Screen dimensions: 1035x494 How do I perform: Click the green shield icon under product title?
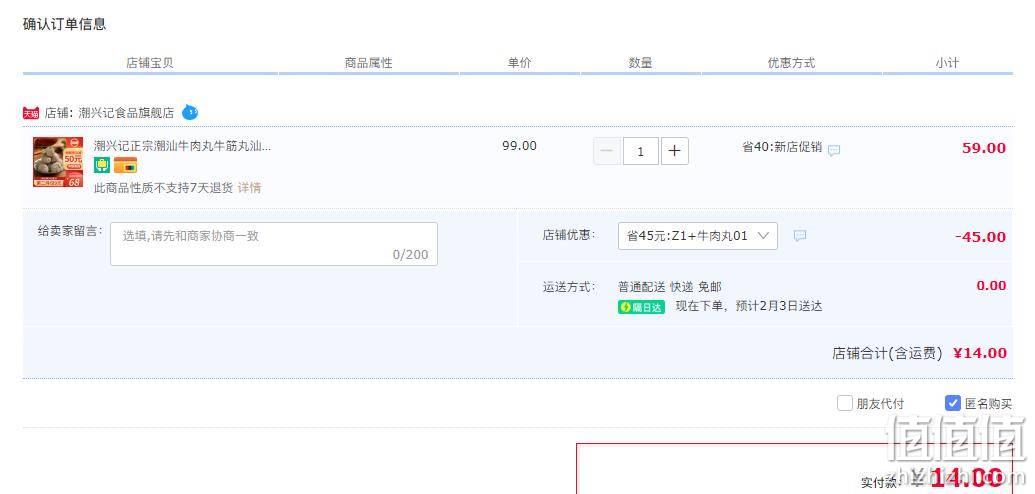click(102, 165)
